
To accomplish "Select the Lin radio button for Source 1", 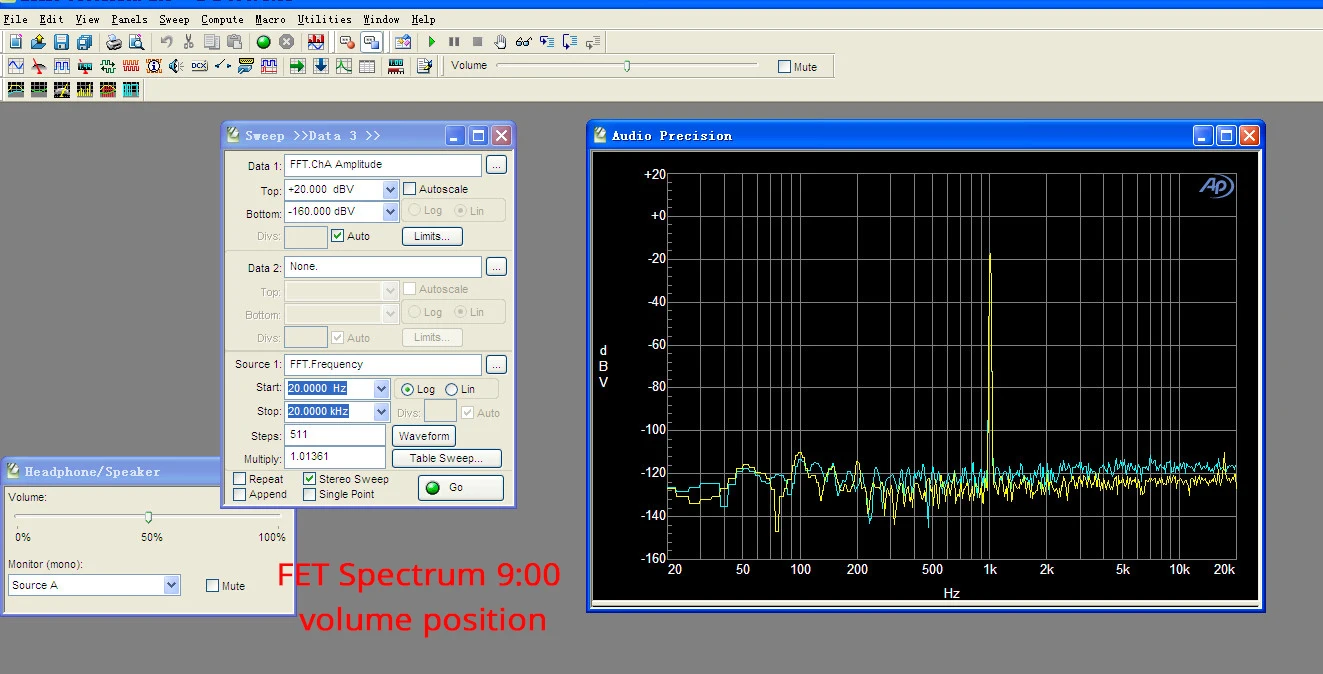I will 452,389.
